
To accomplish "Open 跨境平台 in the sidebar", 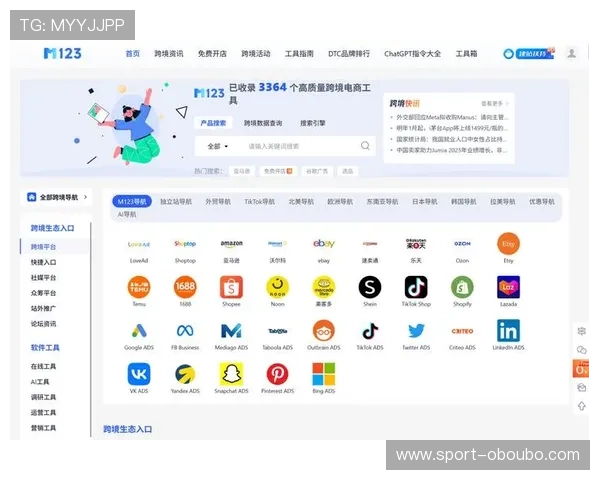I will point(43,247).
